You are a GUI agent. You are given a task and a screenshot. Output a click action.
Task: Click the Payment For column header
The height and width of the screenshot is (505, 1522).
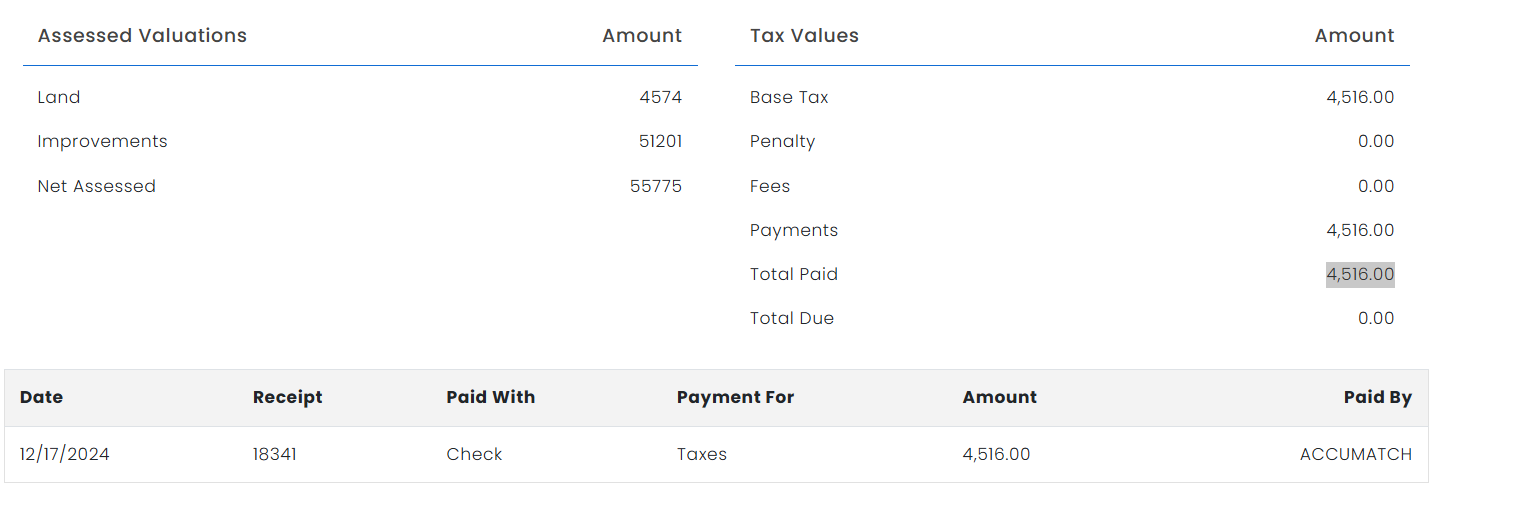(735, 397)
